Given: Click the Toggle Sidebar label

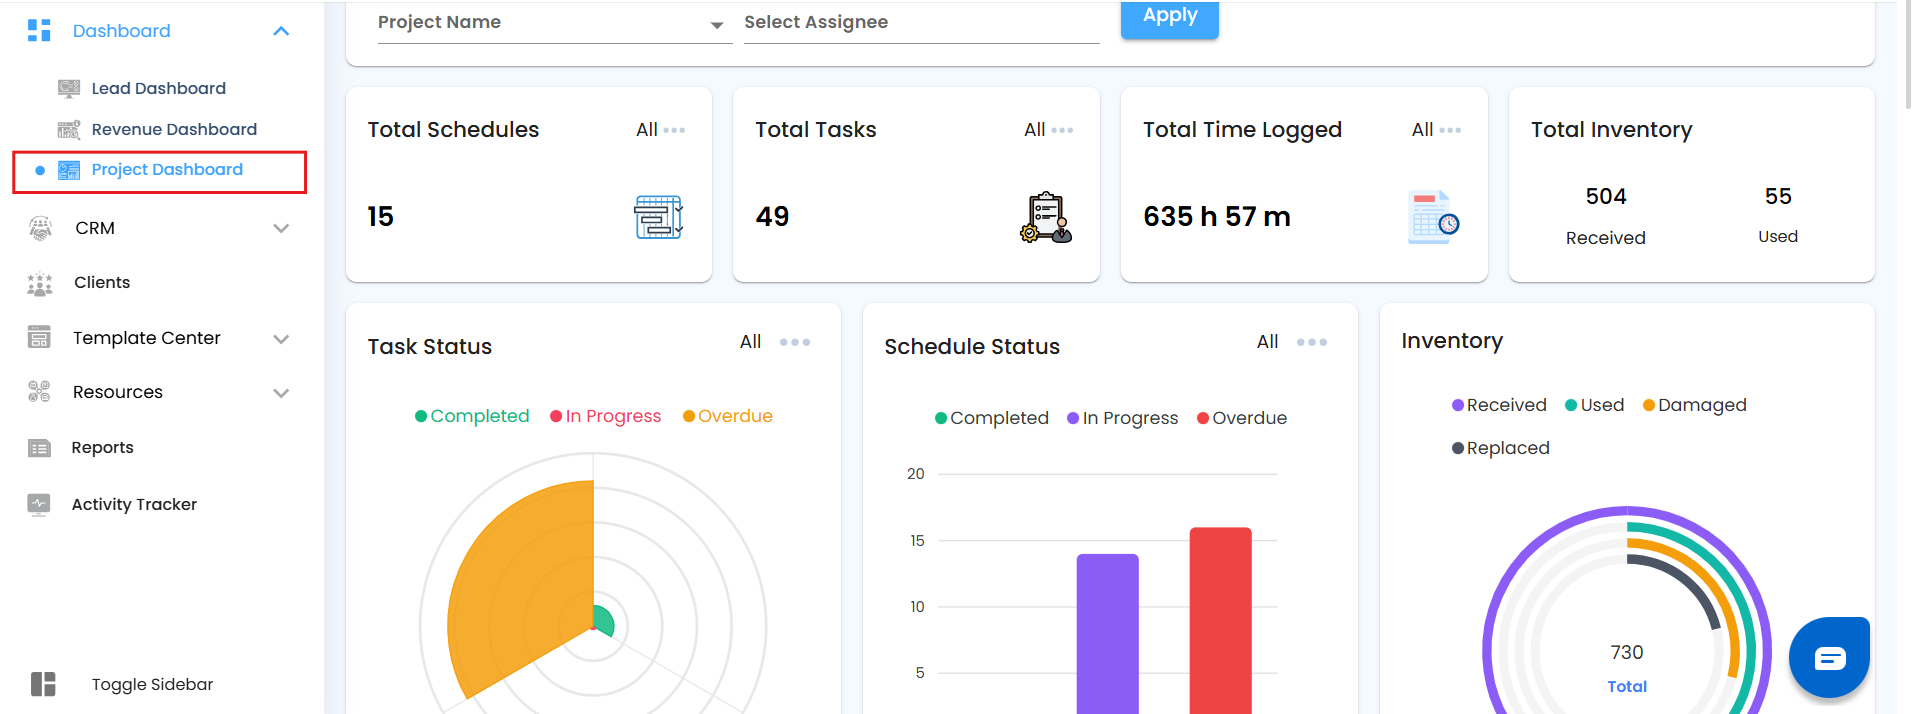Looking at the screenshot, I should [x=152, y=684].
